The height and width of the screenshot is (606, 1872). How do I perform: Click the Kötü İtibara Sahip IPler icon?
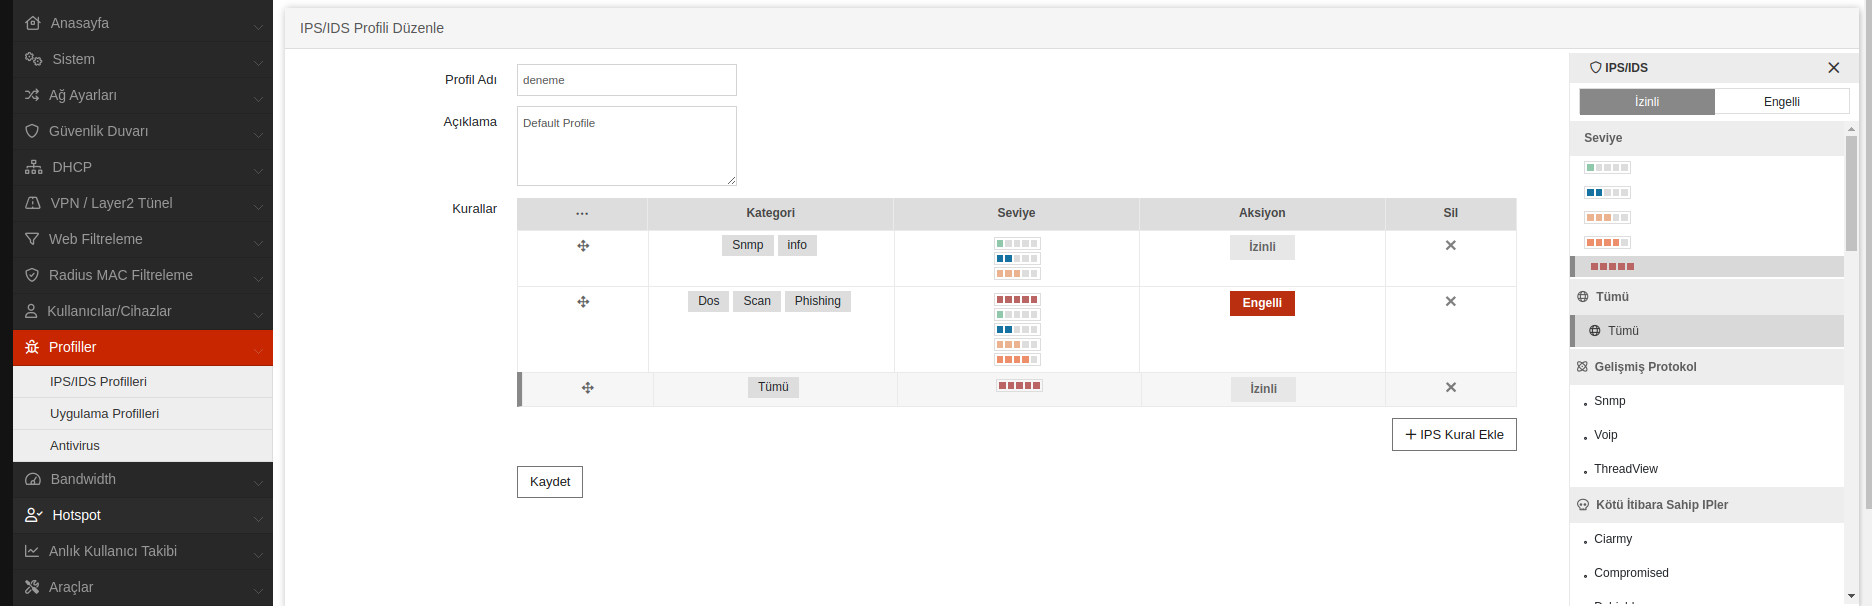point(1583,505)
